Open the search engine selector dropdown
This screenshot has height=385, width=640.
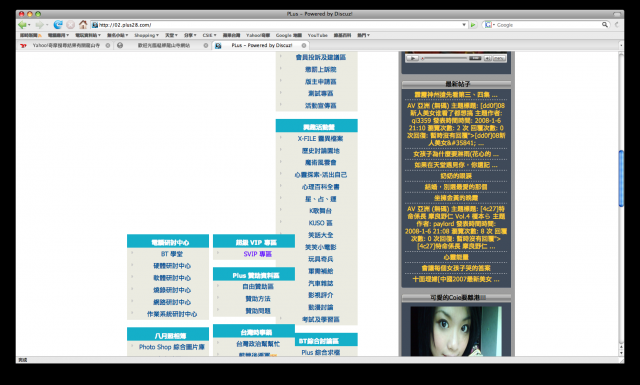(x=489, y=25)
